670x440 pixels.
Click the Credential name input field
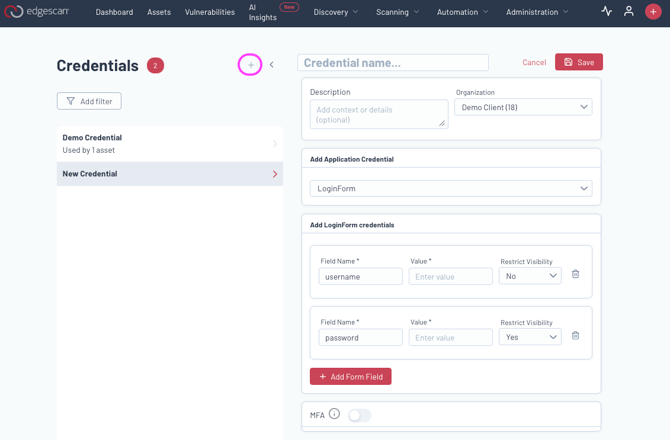point(393,63)
